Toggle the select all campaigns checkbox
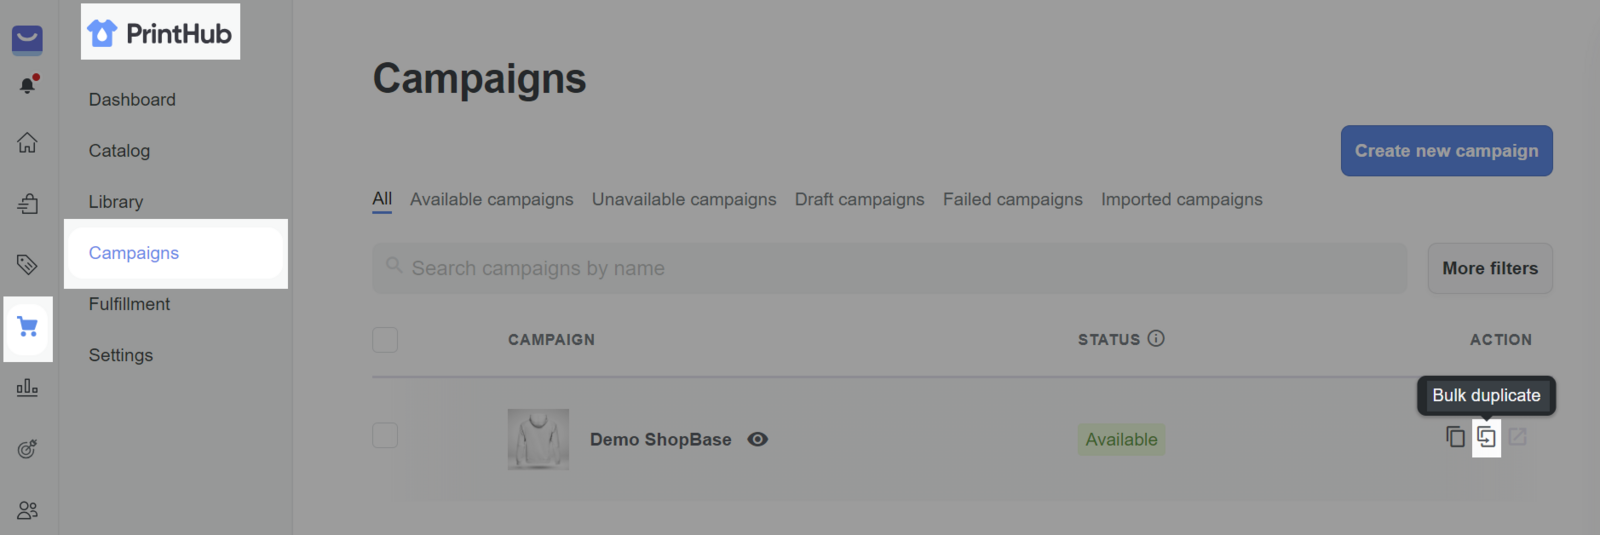This screenshot has width=1600, height=535. [x=385, y=340]
